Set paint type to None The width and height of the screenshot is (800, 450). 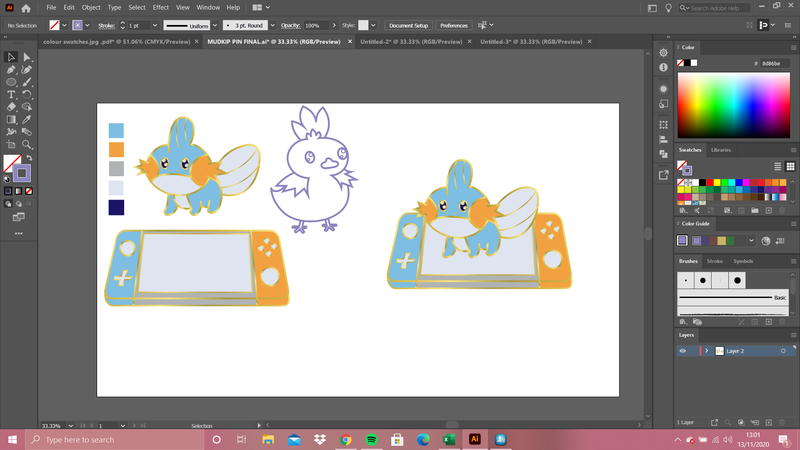(29, 191)
